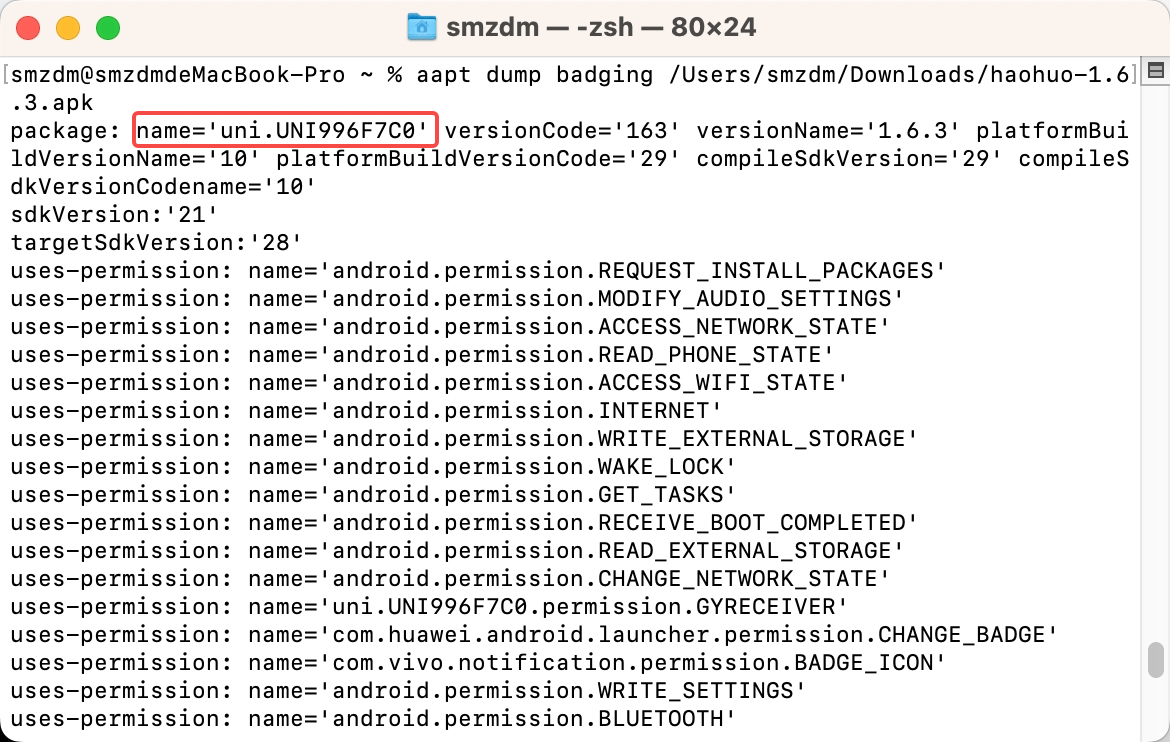Click the home folder proxy icon in title bar
This screenshot has height=742, width=1170.
click(420, 27)
